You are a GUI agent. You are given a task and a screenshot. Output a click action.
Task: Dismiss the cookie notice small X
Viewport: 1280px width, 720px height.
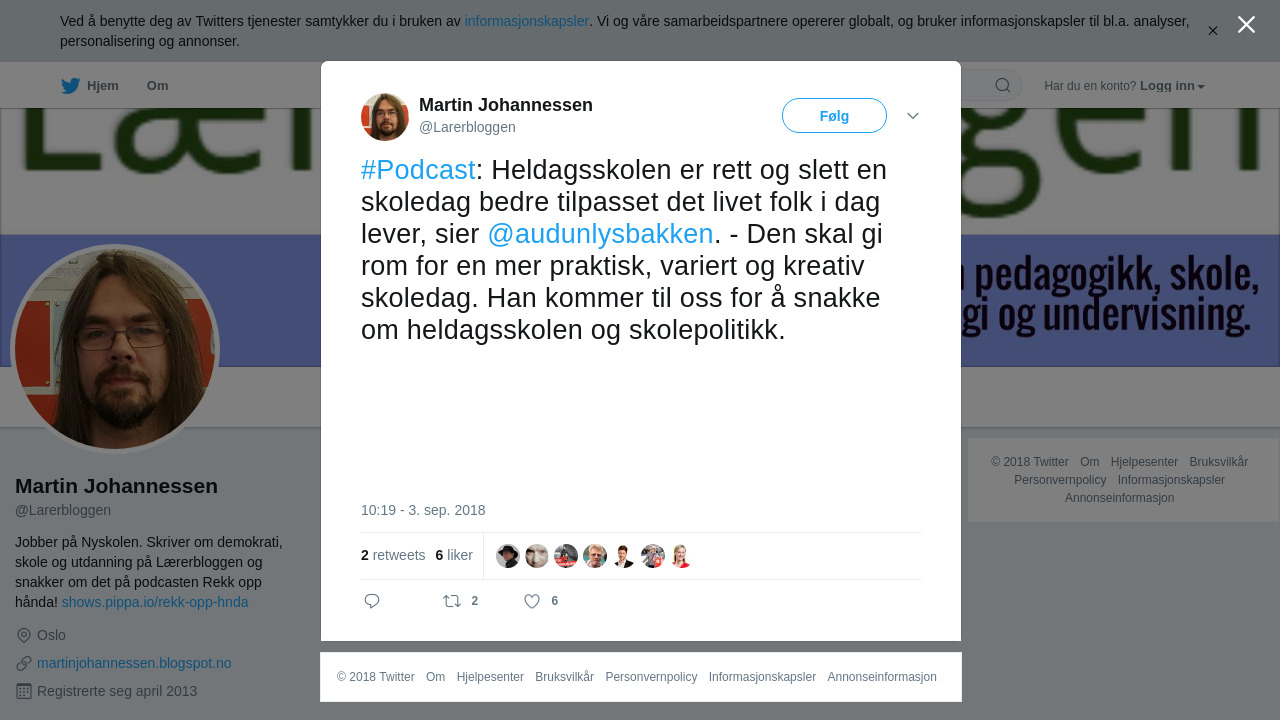(x=1212, y=31)
